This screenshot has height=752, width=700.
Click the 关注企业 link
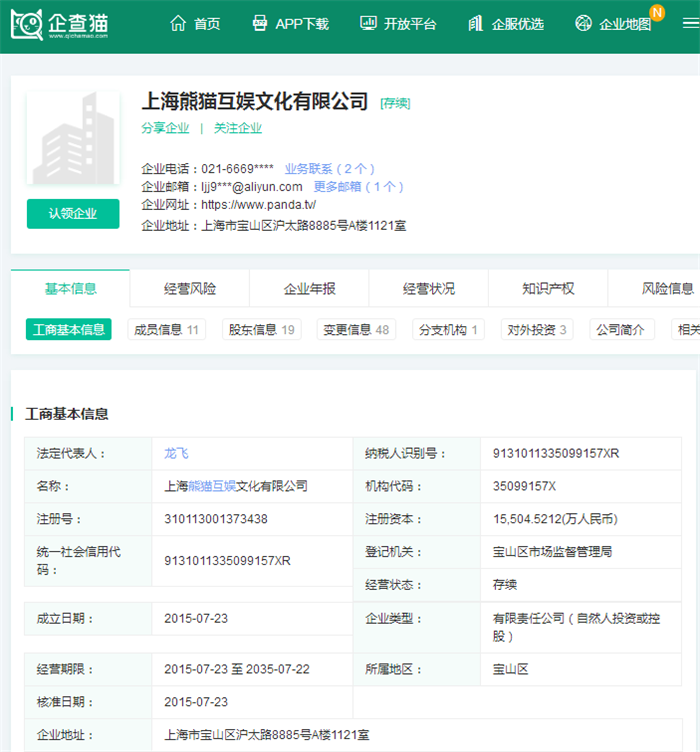(x=238, y=128)
